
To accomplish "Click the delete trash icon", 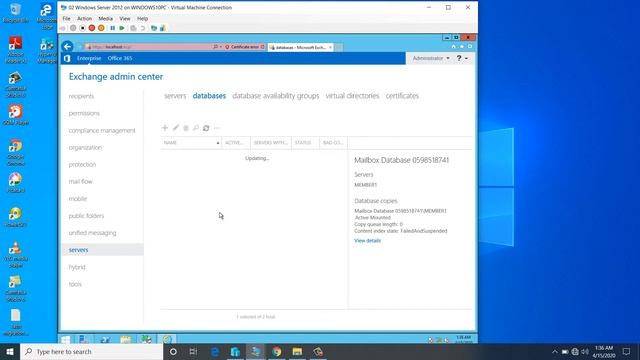I will pyautogui.click(x=186, y=128).
